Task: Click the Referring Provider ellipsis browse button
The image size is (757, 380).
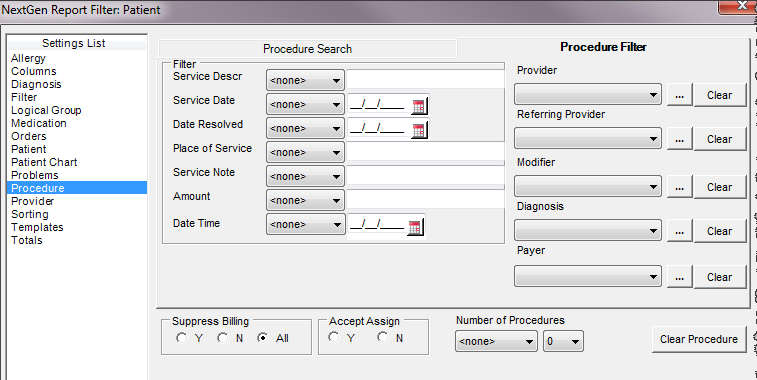Action: [x=679, y=140]
